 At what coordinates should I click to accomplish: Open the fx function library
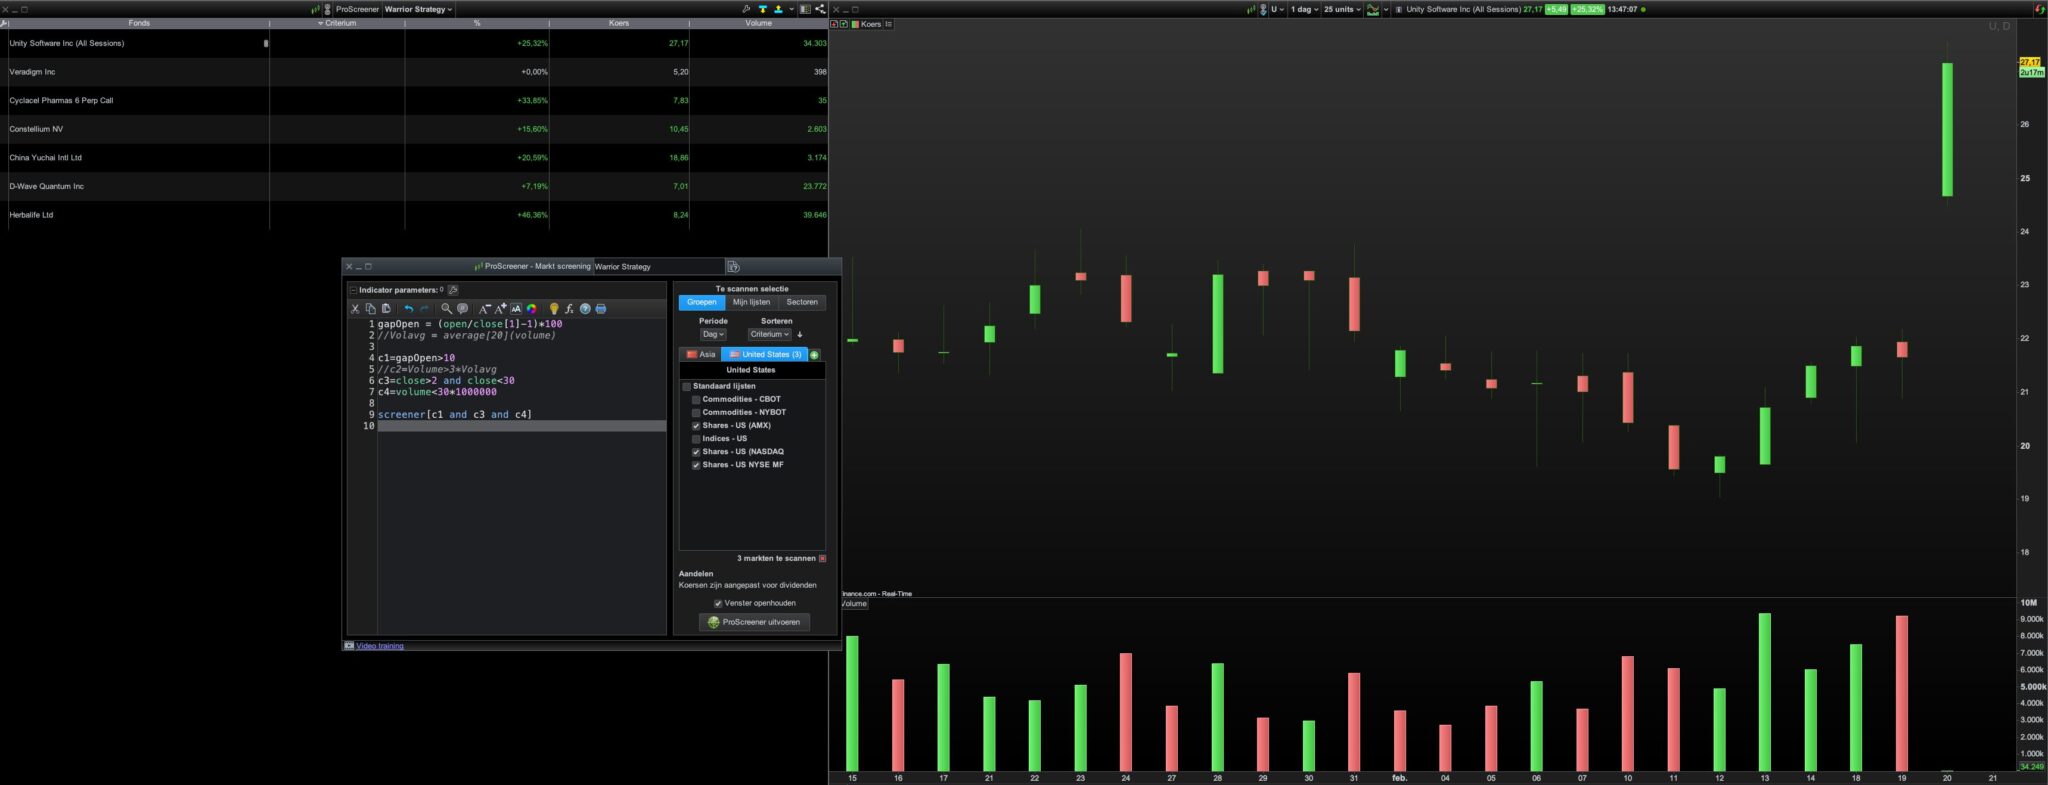569,309
